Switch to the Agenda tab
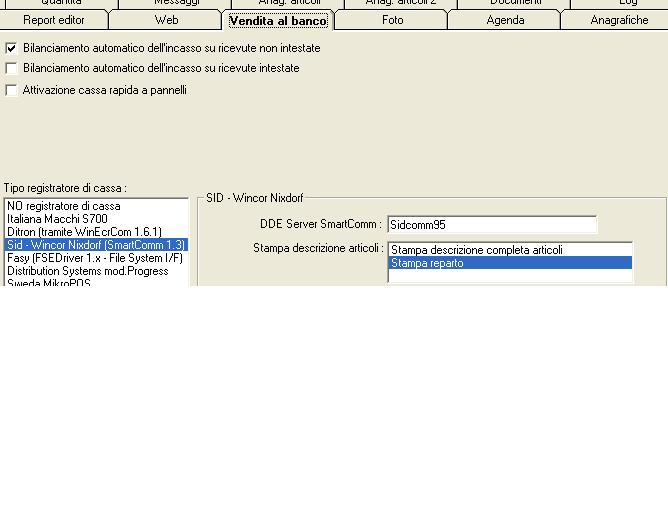Screen dimensions: 668x512 (x=505, y=20)
